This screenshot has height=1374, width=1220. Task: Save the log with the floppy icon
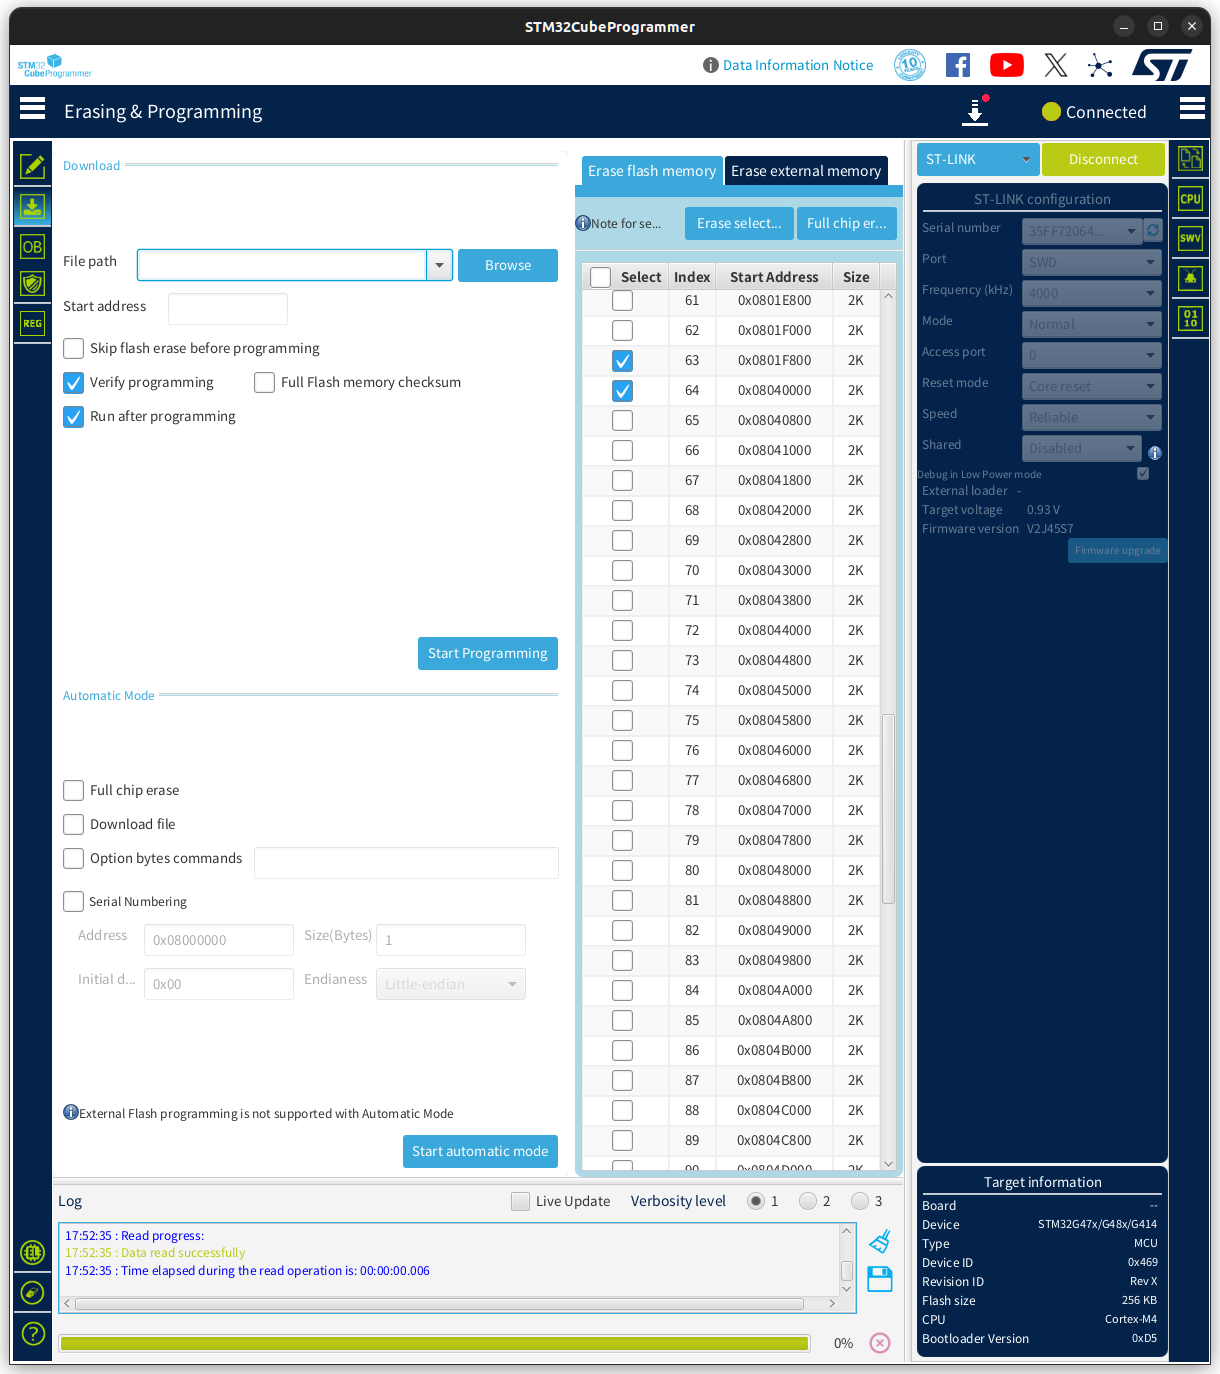[x=880, y=1279]
